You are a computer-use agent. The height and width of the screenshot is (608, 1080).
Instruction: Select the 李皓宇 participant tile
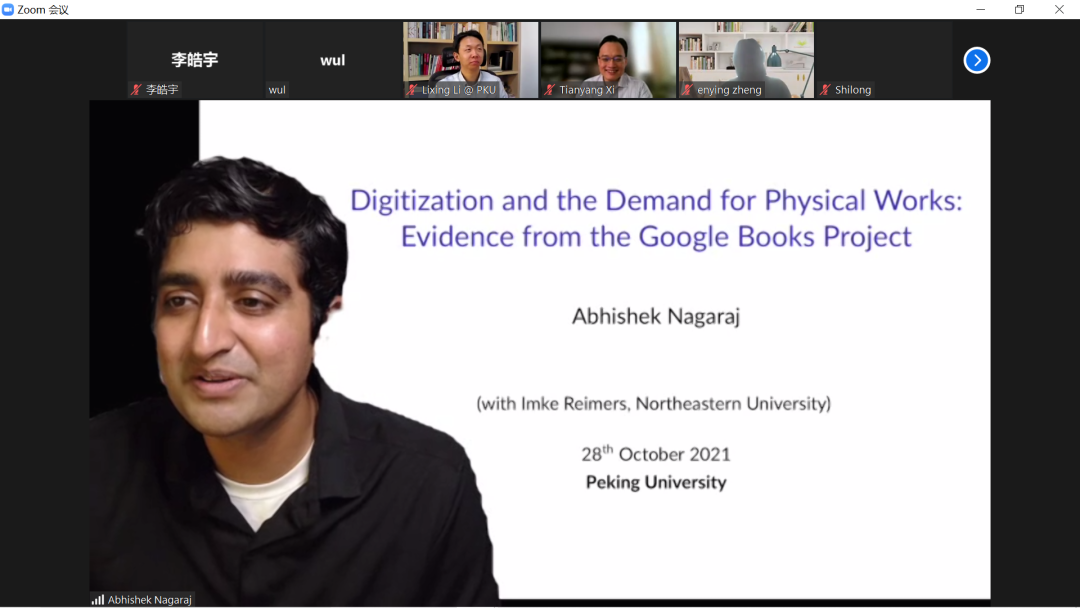tap(194, 55)
